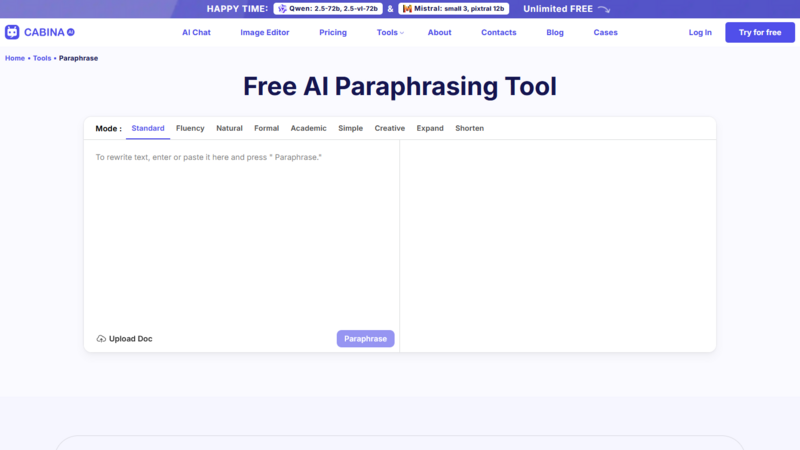
Task: Navigate to Contacts
Action: pos(498,32)
